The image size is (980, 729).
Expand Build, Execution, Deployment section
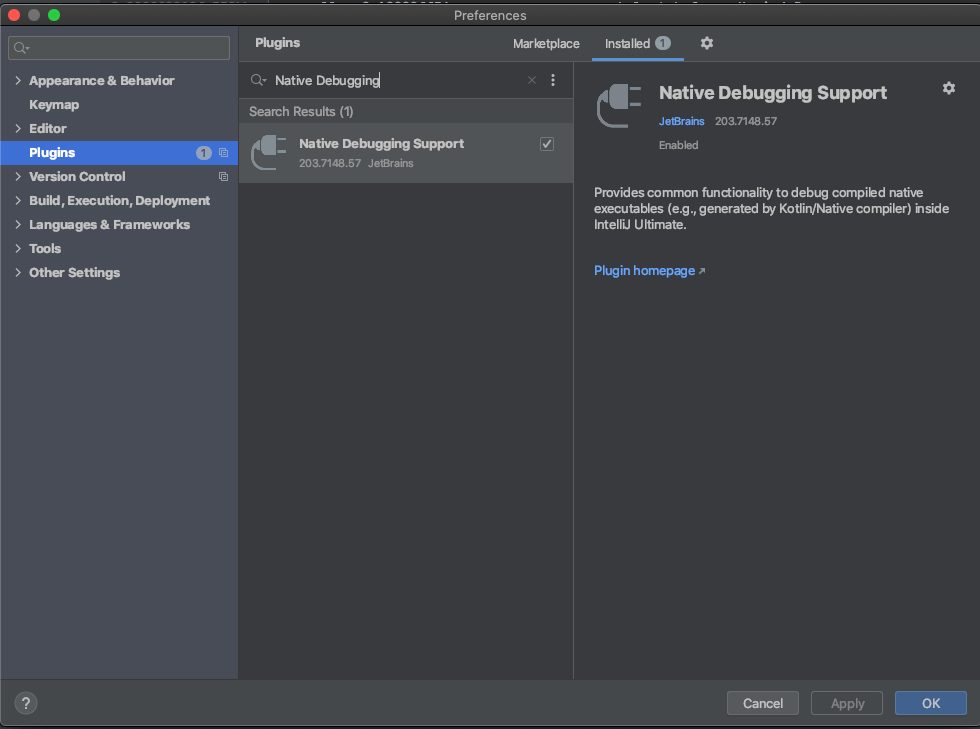click(x=18, y=200)
